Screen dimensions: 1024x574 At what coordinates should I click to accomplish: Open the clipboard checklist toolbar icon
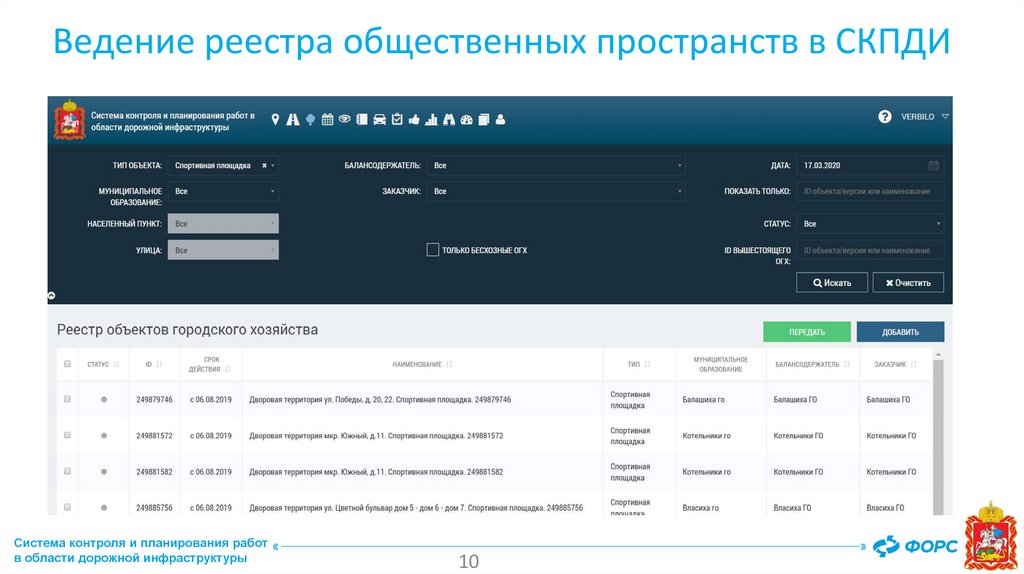point(397,119)
